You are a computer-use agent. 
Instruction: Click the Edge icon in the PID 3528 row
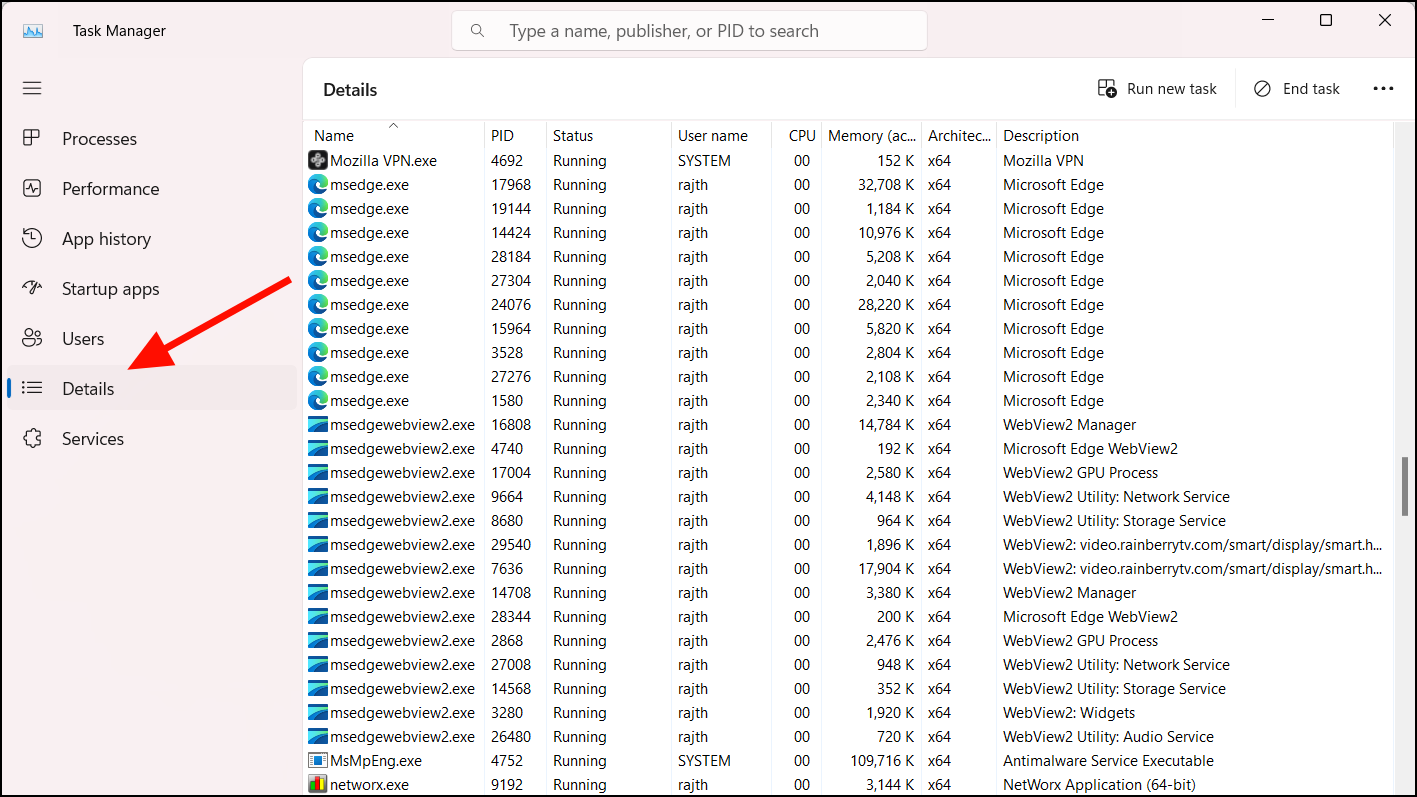(318, 352)
